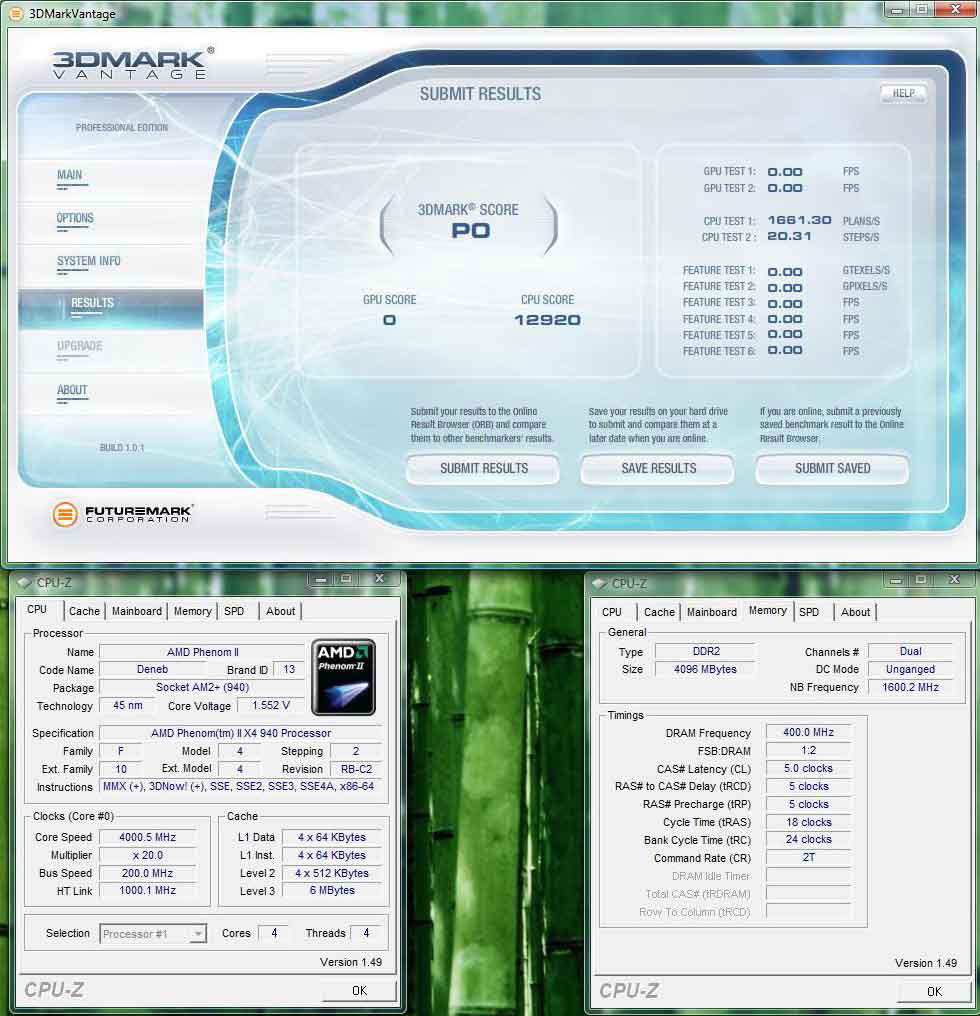The height and width of the screenshot is (1016, 980).
Task: Click the Name field AMD Phenom II
Action: pyautogui.click(x=202, y=652)
